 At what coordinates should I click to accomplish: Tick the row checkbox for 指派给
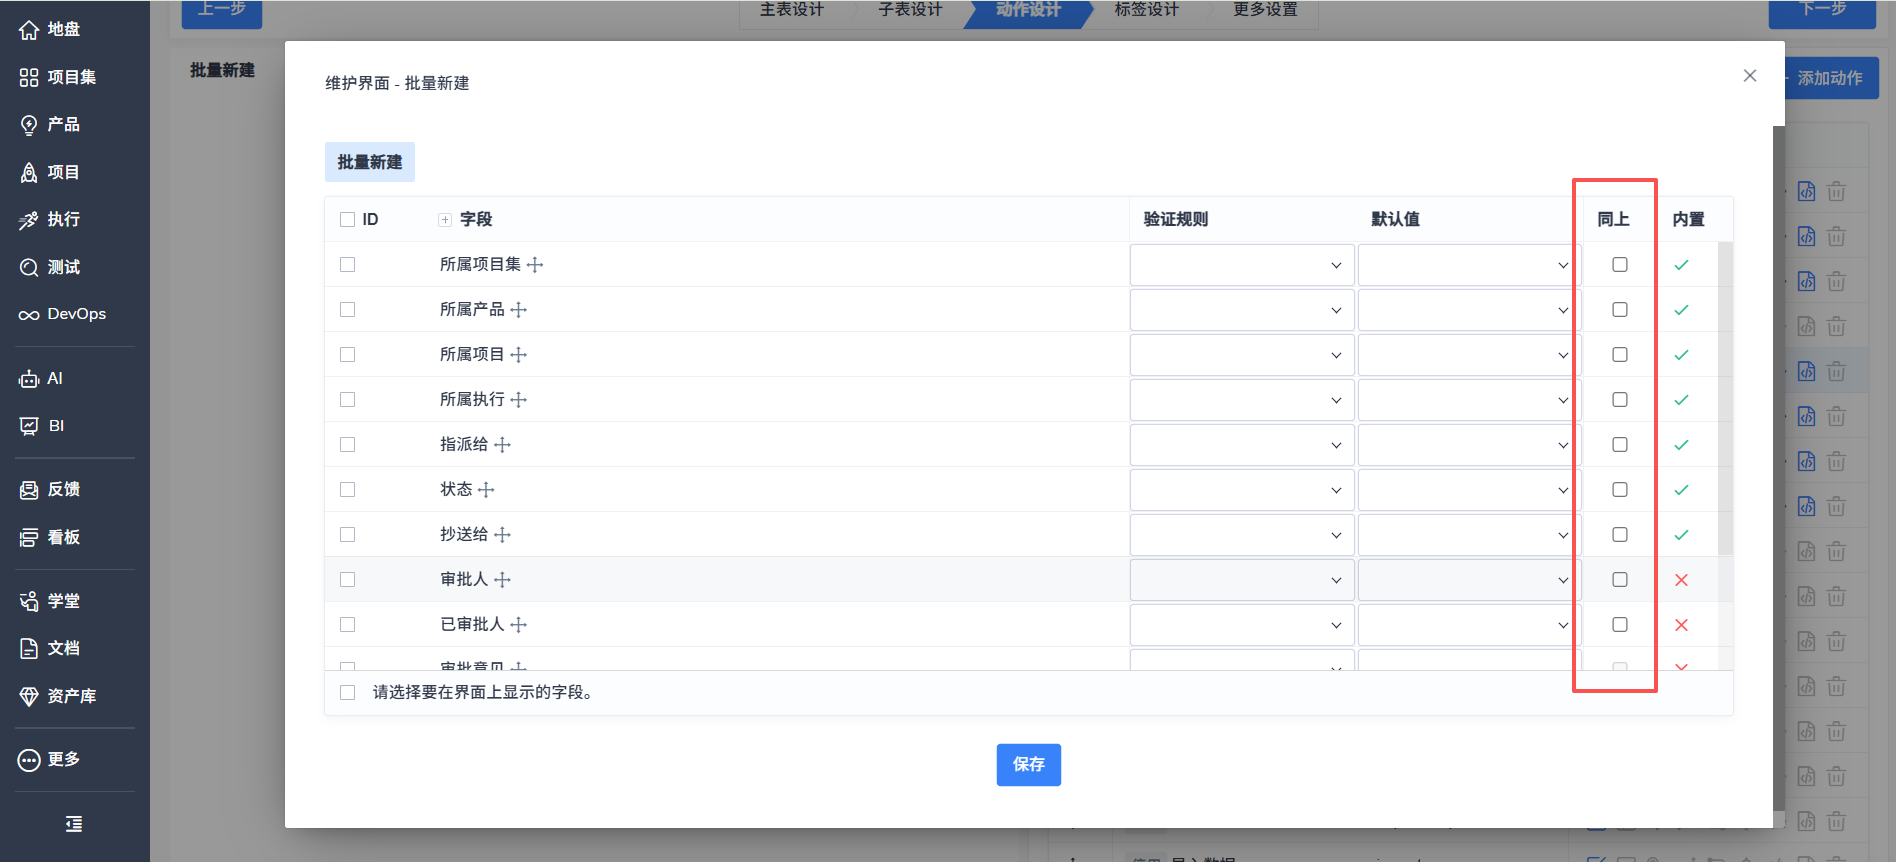point(348,445)
